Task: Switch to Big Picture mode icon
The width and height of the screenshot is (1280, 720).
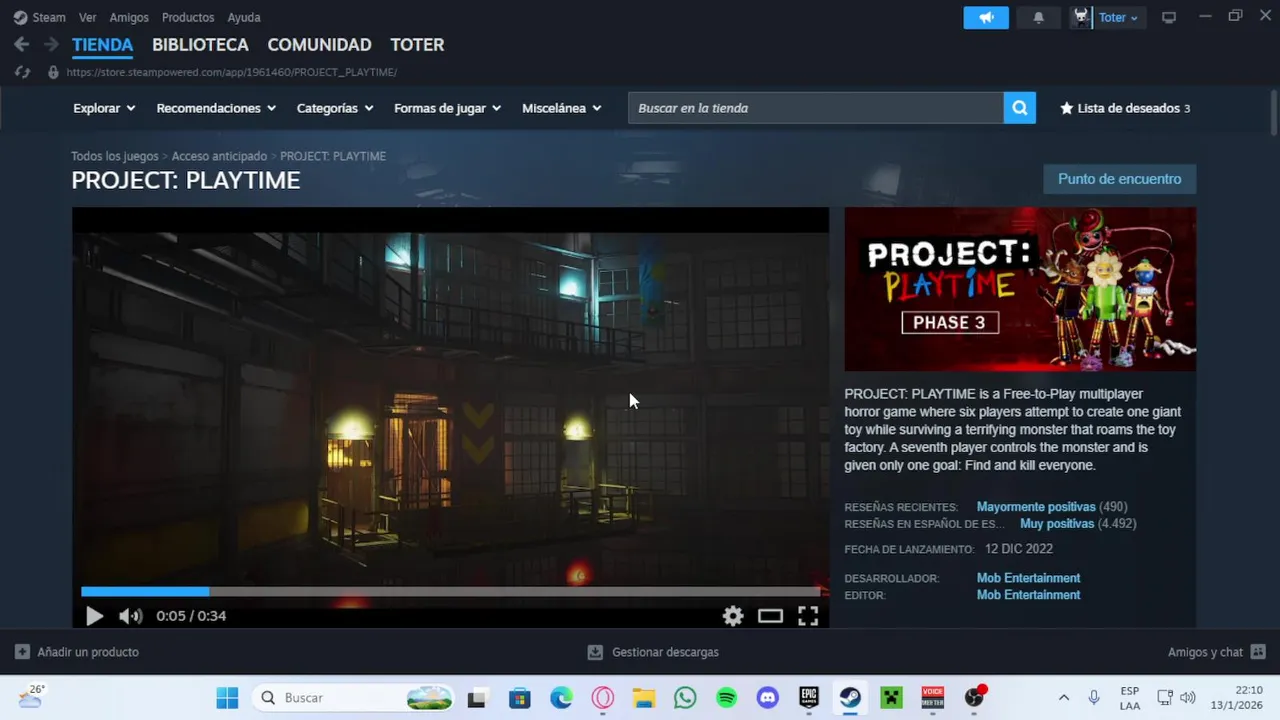Action: coord(1168,17)
